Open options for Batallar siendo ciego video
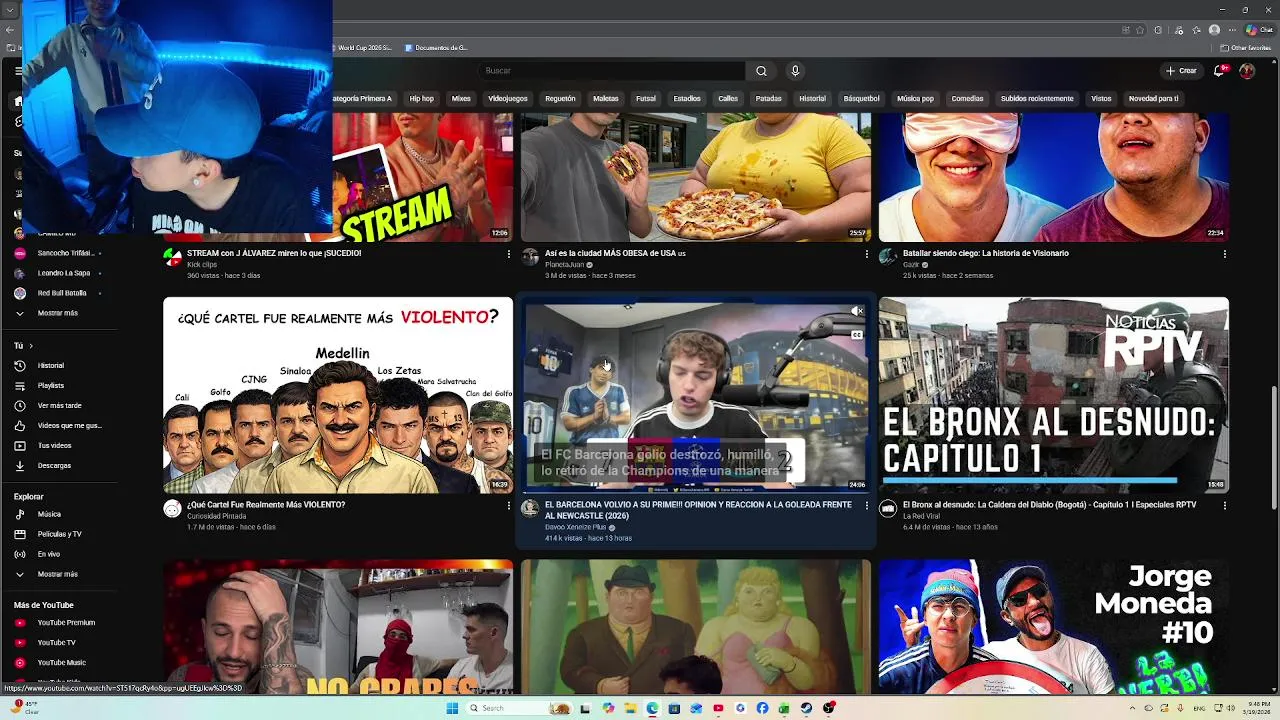The height and width of the screenshot is (720, 1280). pos(1224,254)
